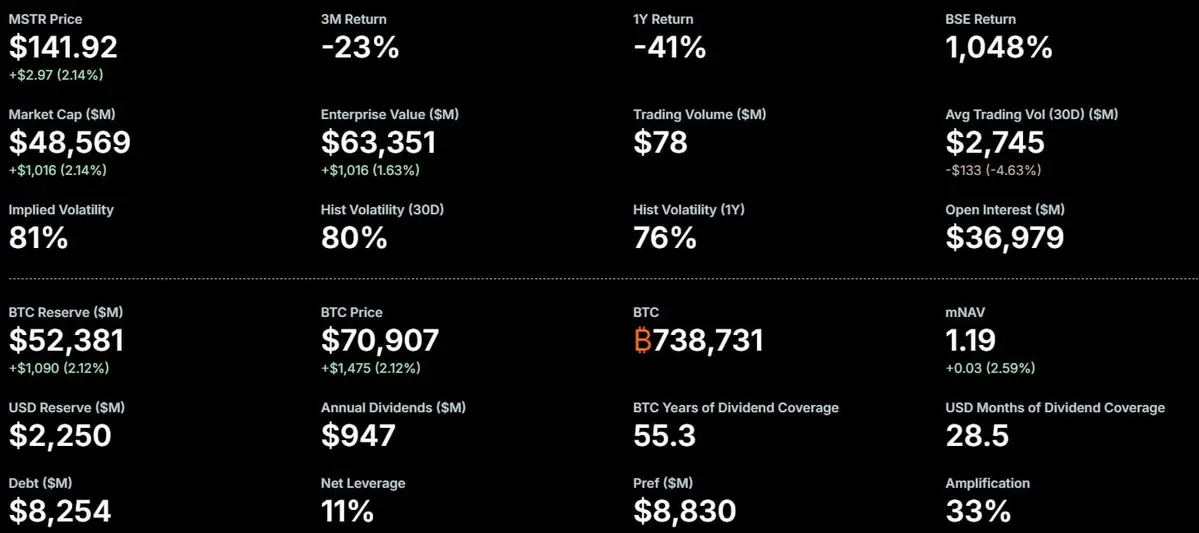
Task: Click Hist Volatility (1Y) value 76%
Action: click(664, 238)
